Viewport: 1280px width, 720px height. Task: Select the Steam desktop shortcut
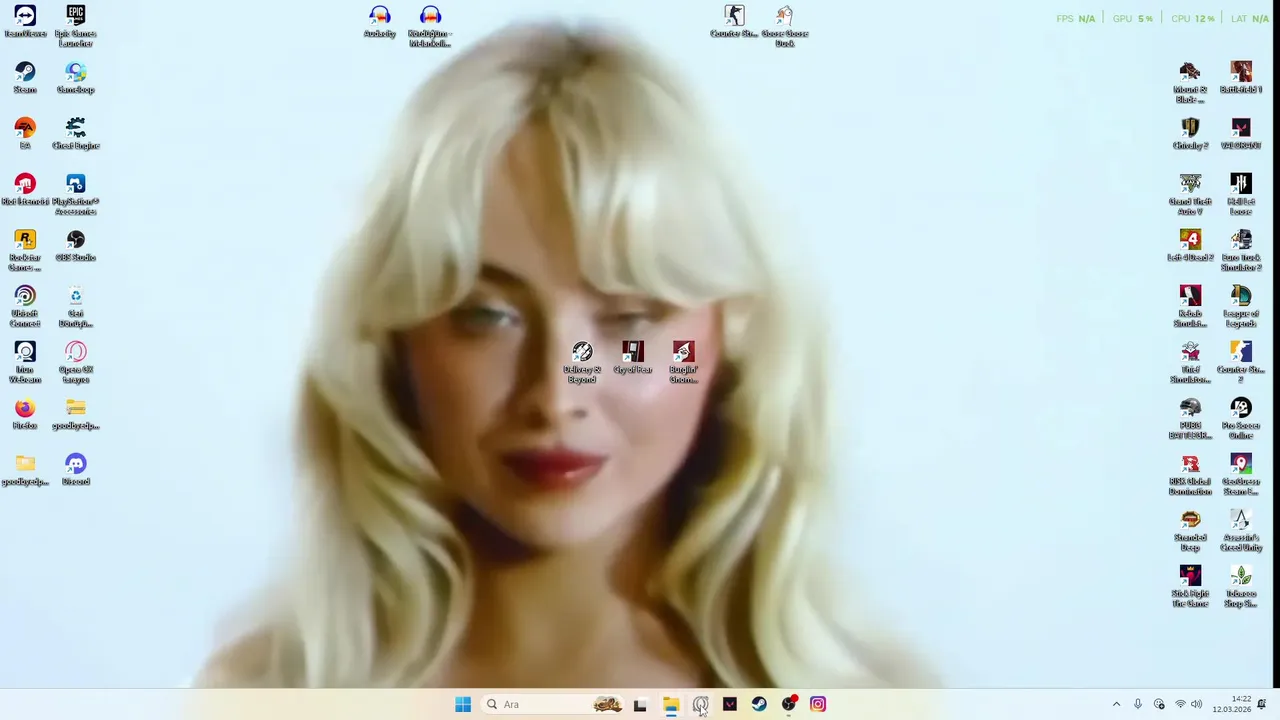25,78
